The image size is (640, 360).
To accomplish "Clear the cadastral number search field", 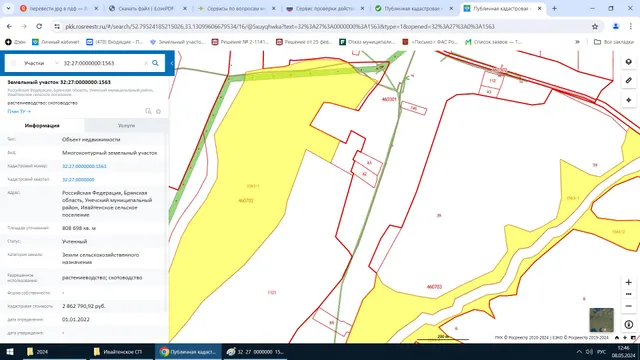I will pos(146,63).
